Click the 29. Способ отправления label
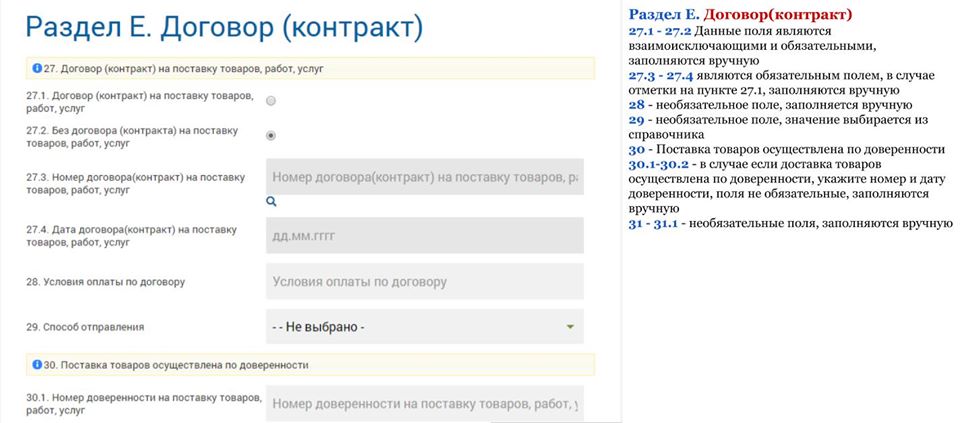 (x=85, y=327)
